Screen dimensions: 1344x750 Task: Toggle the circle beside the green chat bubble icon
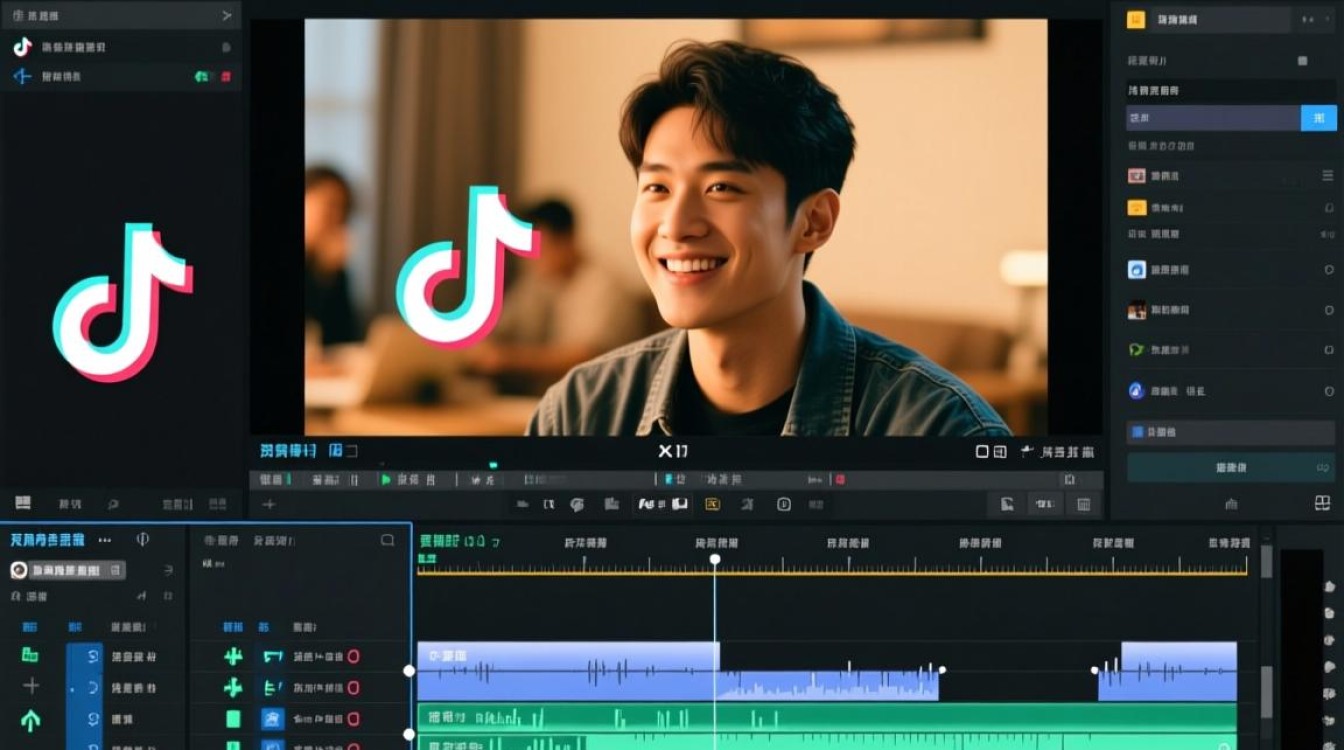(x=1329, y=350)
